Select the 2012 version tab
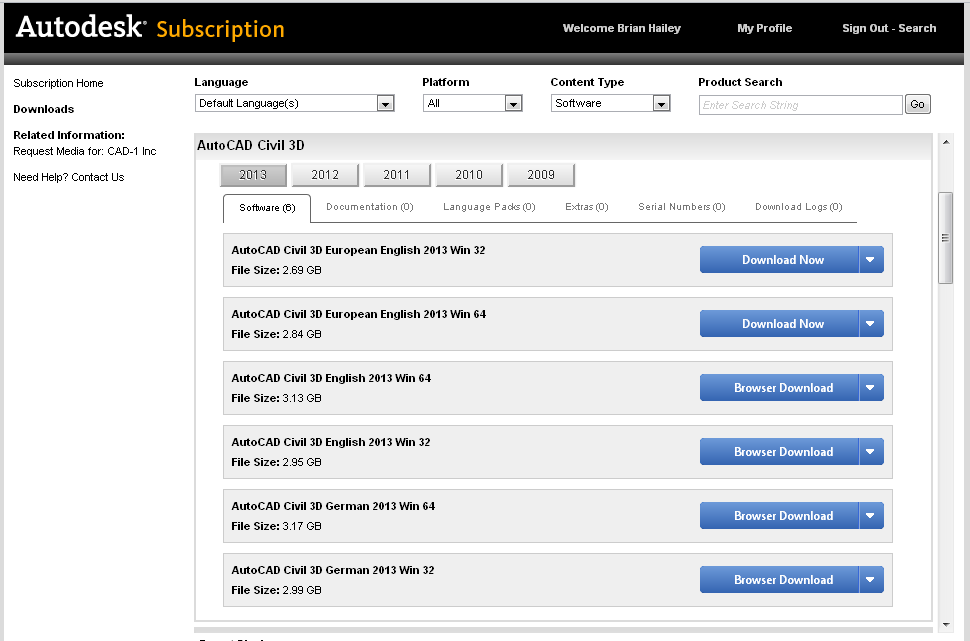 (325, 175)
